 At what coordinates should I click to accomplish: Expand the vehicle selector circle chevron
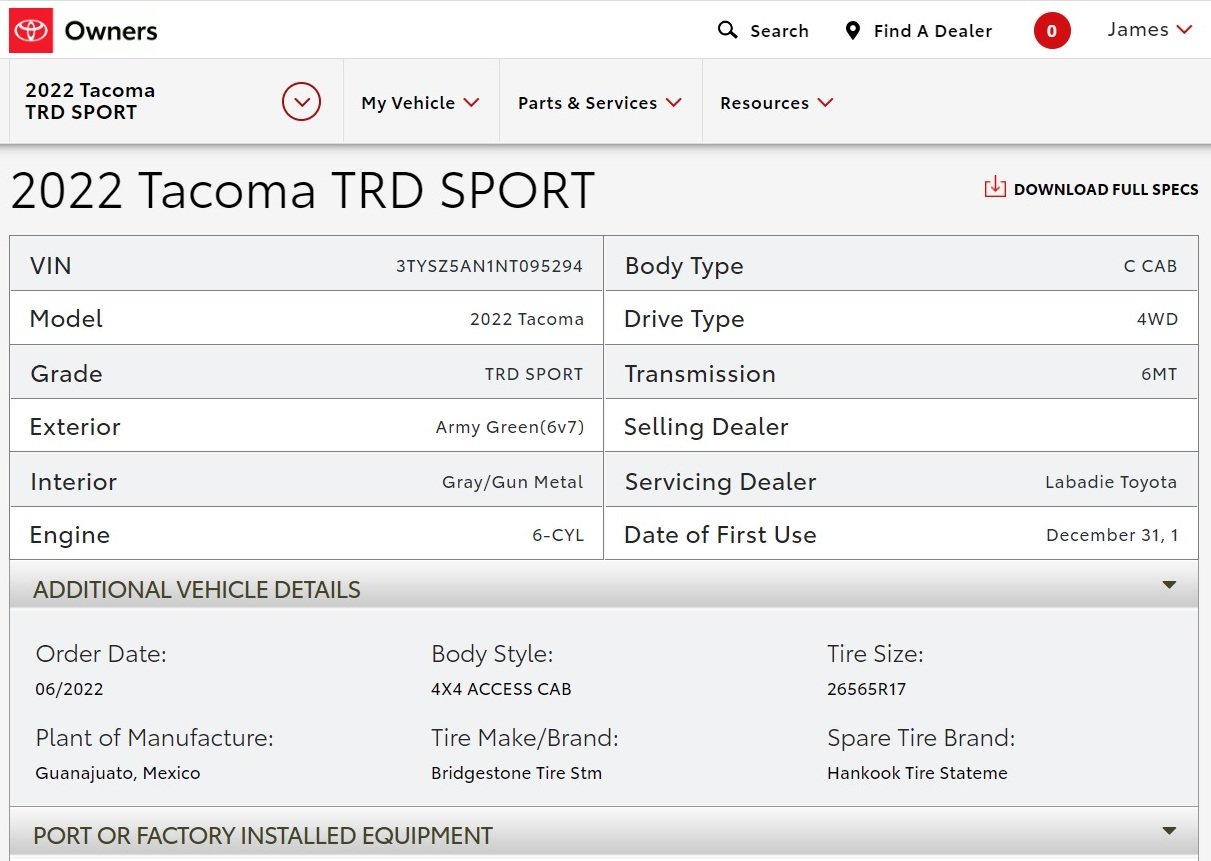pos(301,102)
